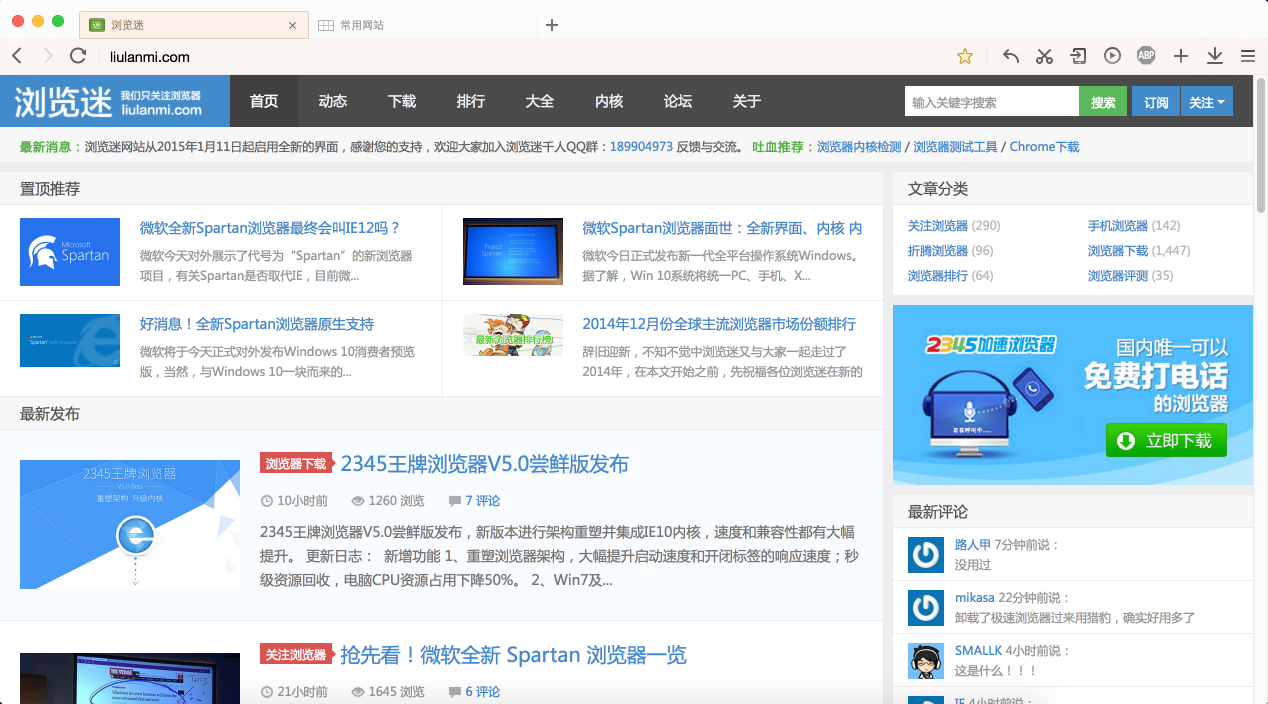Reload the page with refresh icon
The width and height of the screenshot is (1268, 704).
point(78,56)
